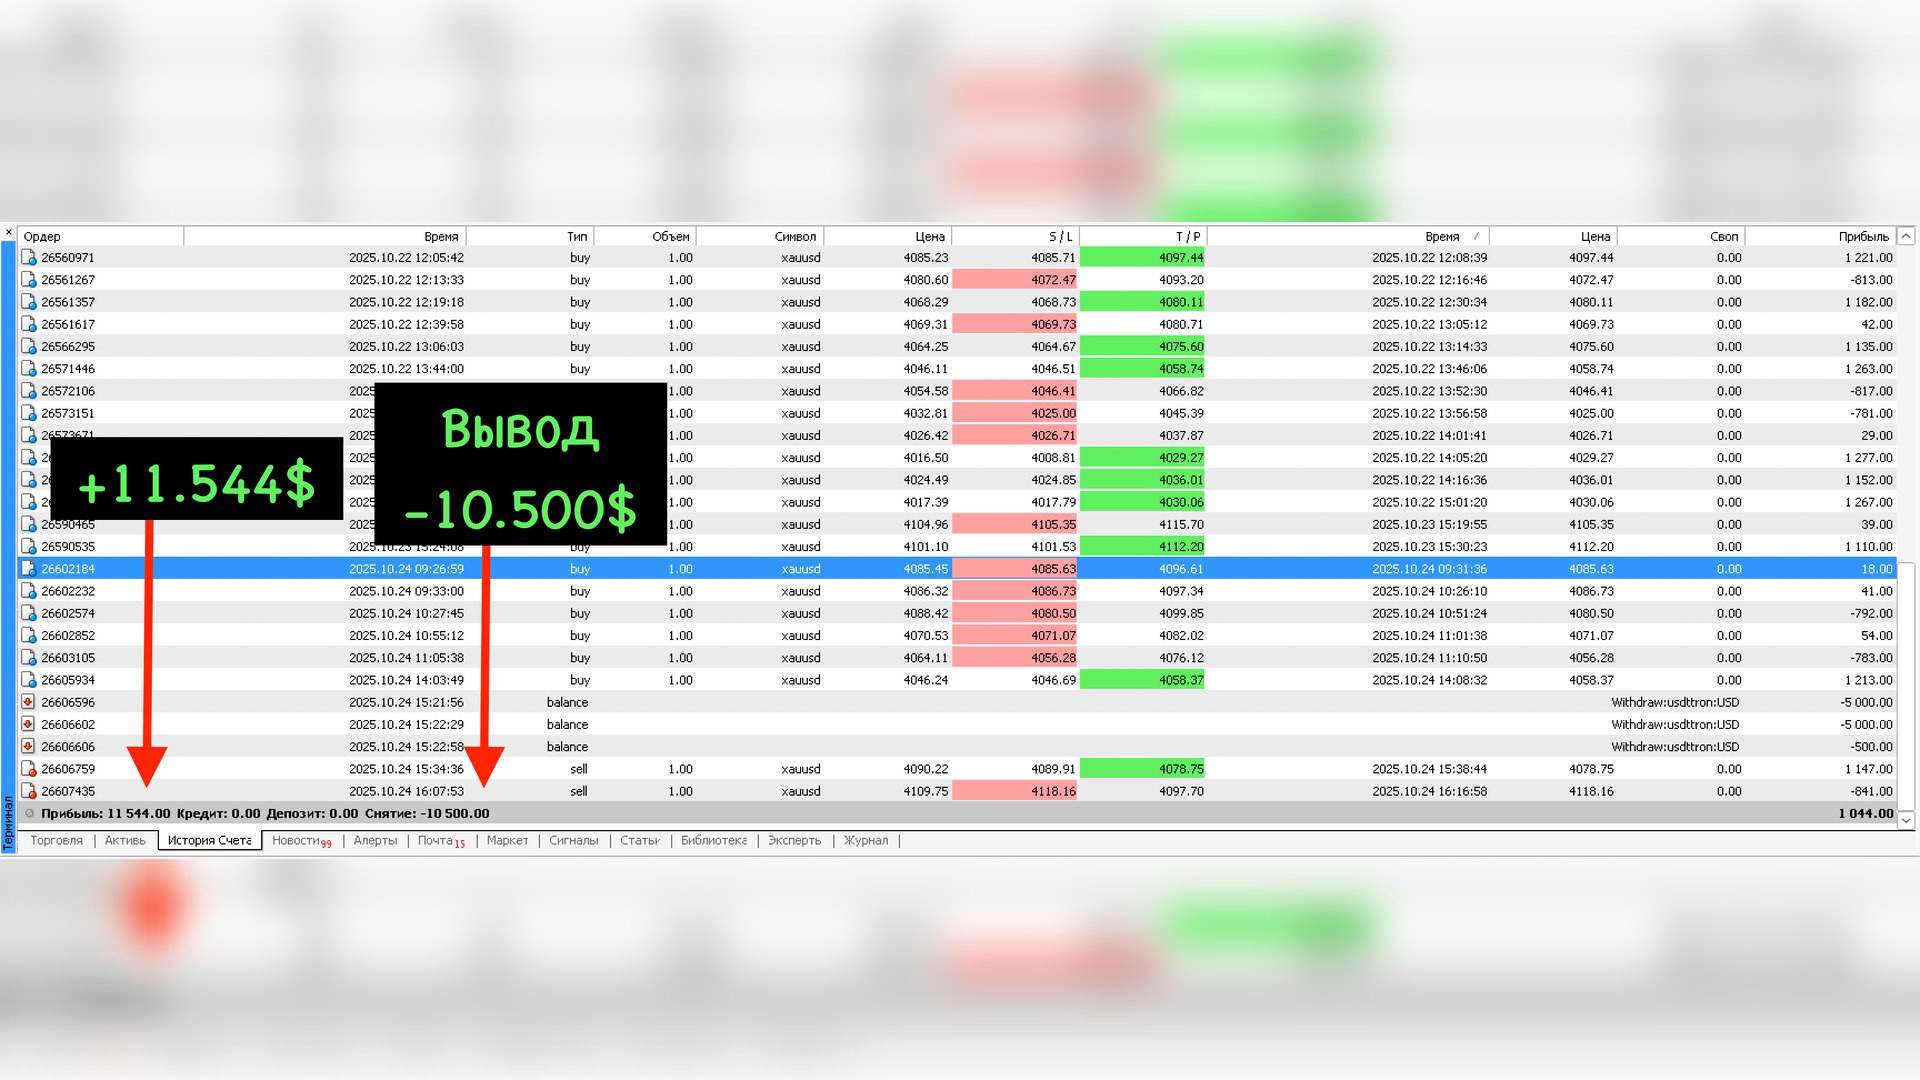Click the order icon for 26573151

click(29, 413)
